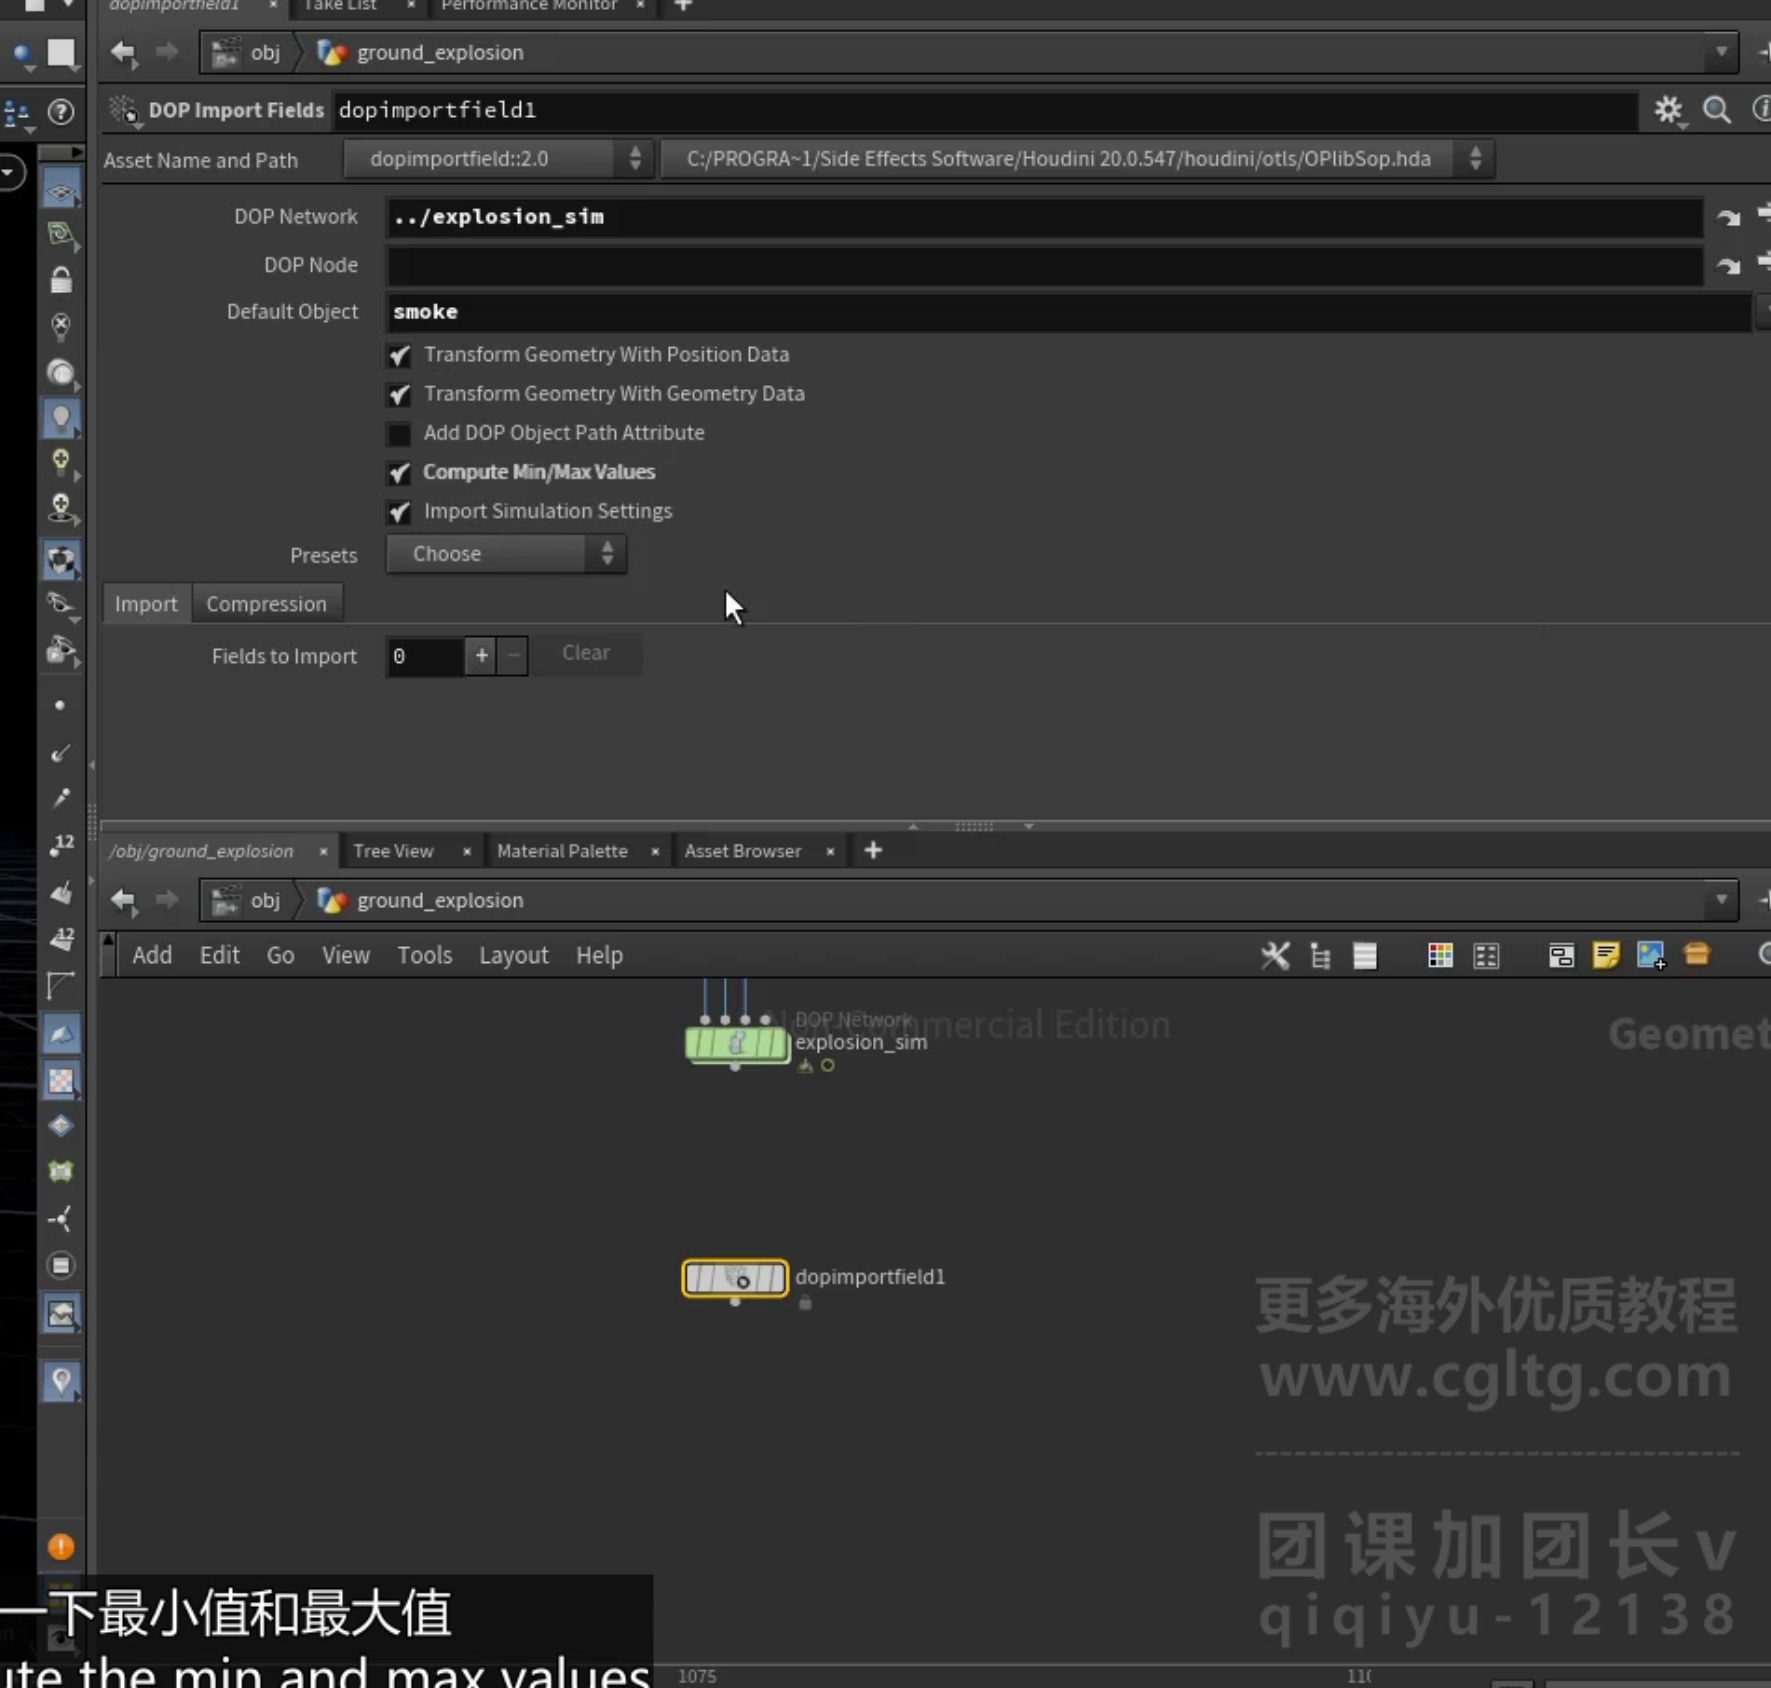This screenshot has height=1688, width=1771.
Task: Enable Add DOP Object Path Attribute
Action: (399, 433)
